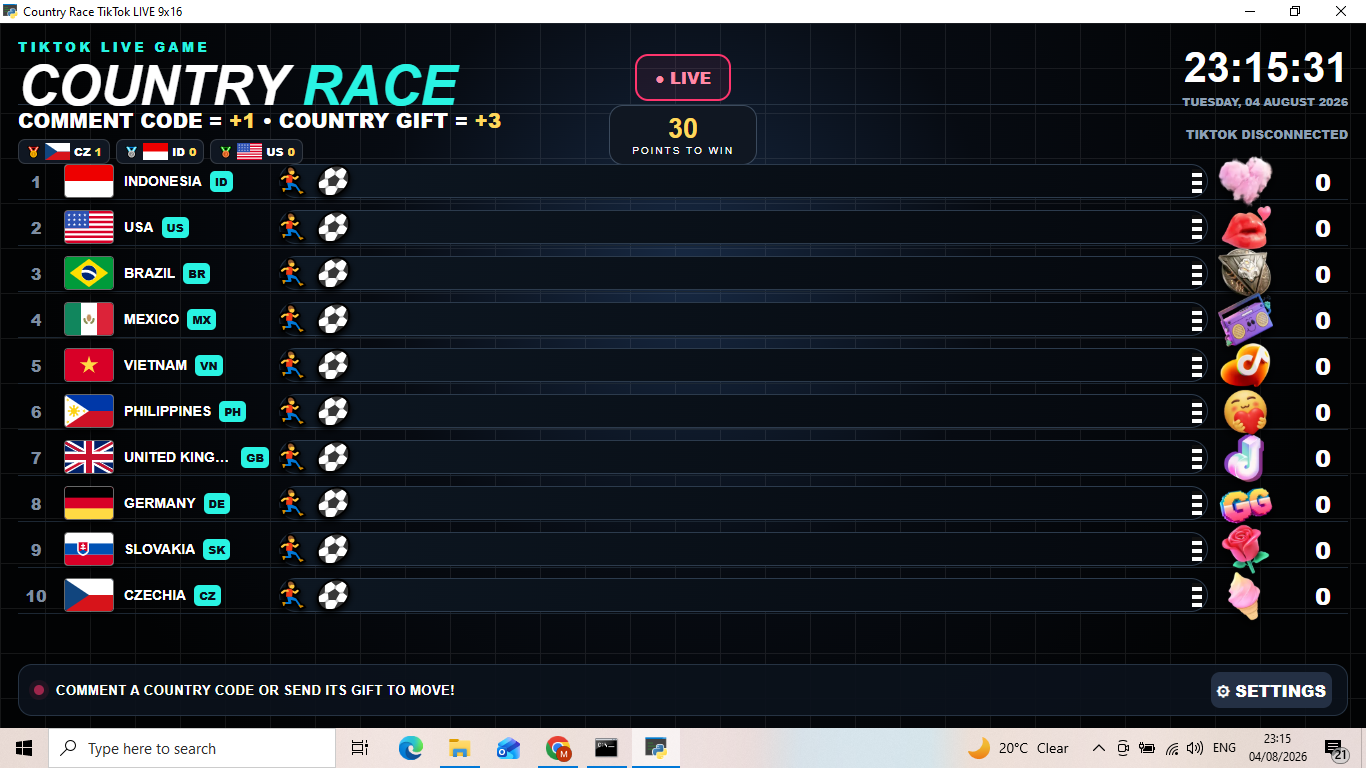Open File Explorer from the taskbar

click(459, 748)
